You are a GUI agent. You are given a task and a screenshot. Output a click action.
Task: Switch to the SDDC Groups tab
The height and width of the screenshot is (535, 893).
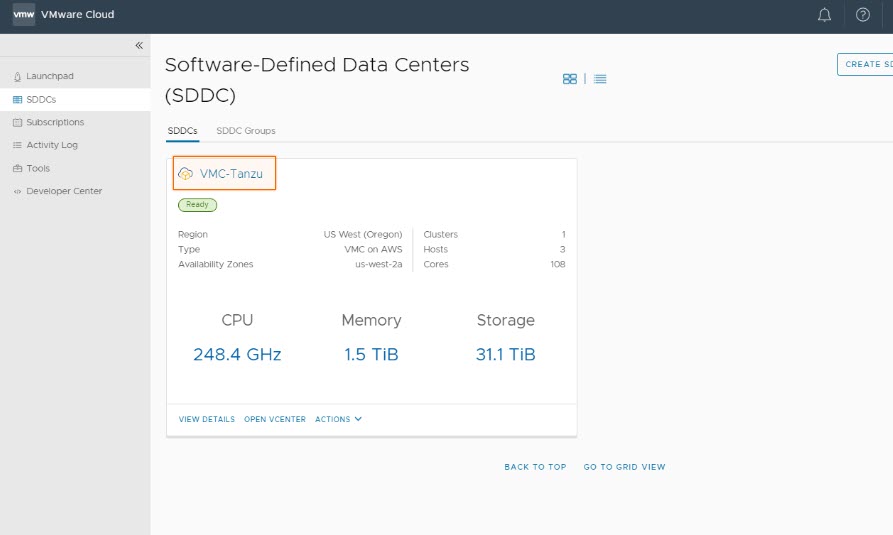246,131
